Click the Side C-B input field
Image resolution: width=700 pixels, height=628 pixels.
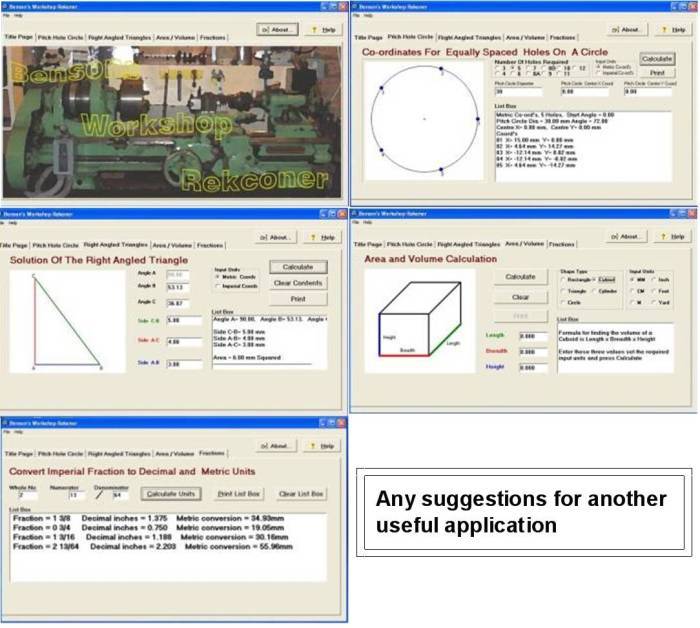pos(181,320)
